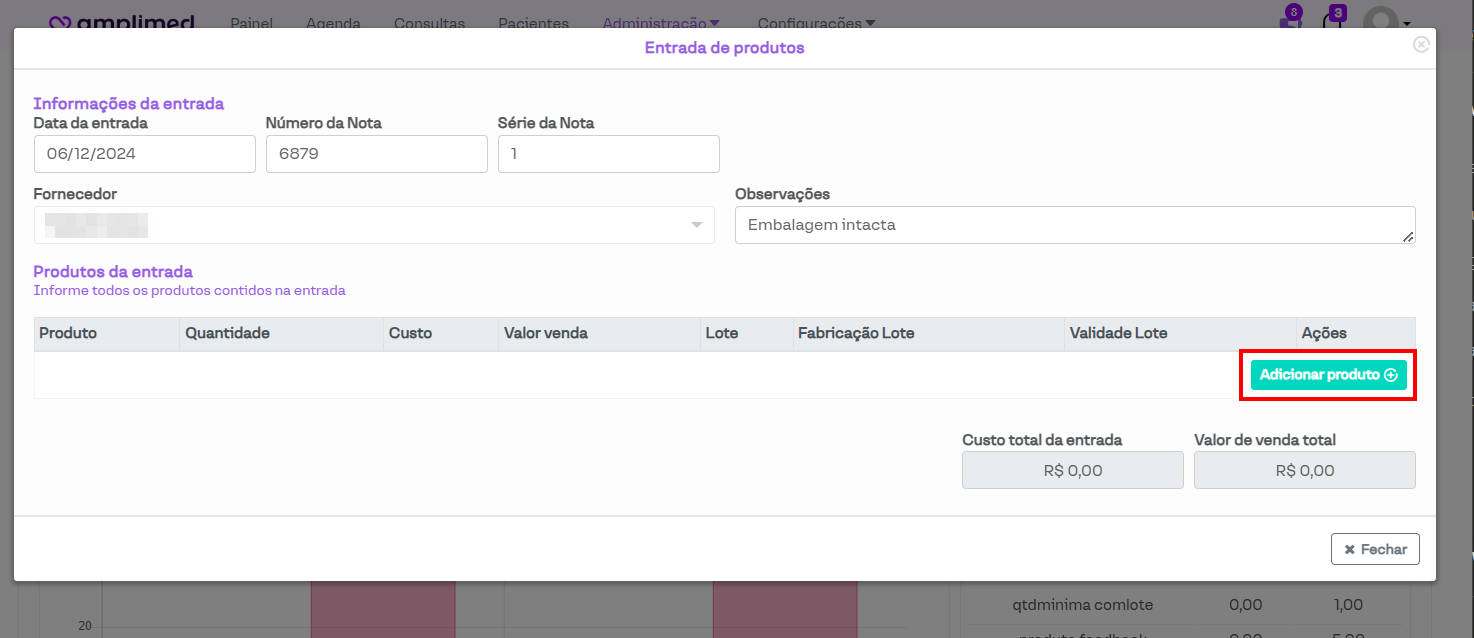Viewport: 1474px width, 638px height.
Task: Click the Custo total da entrada field
Action: pyautogui.click(x=1072, y=470)
